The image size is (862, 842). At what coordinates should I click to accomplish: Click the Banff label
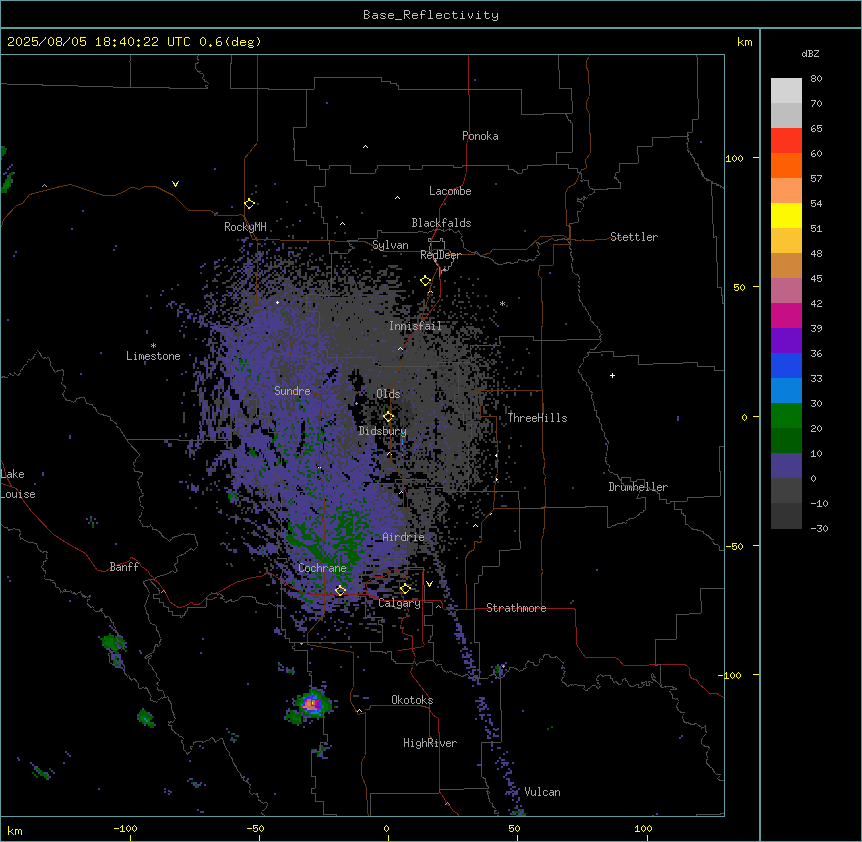point(124,567)
